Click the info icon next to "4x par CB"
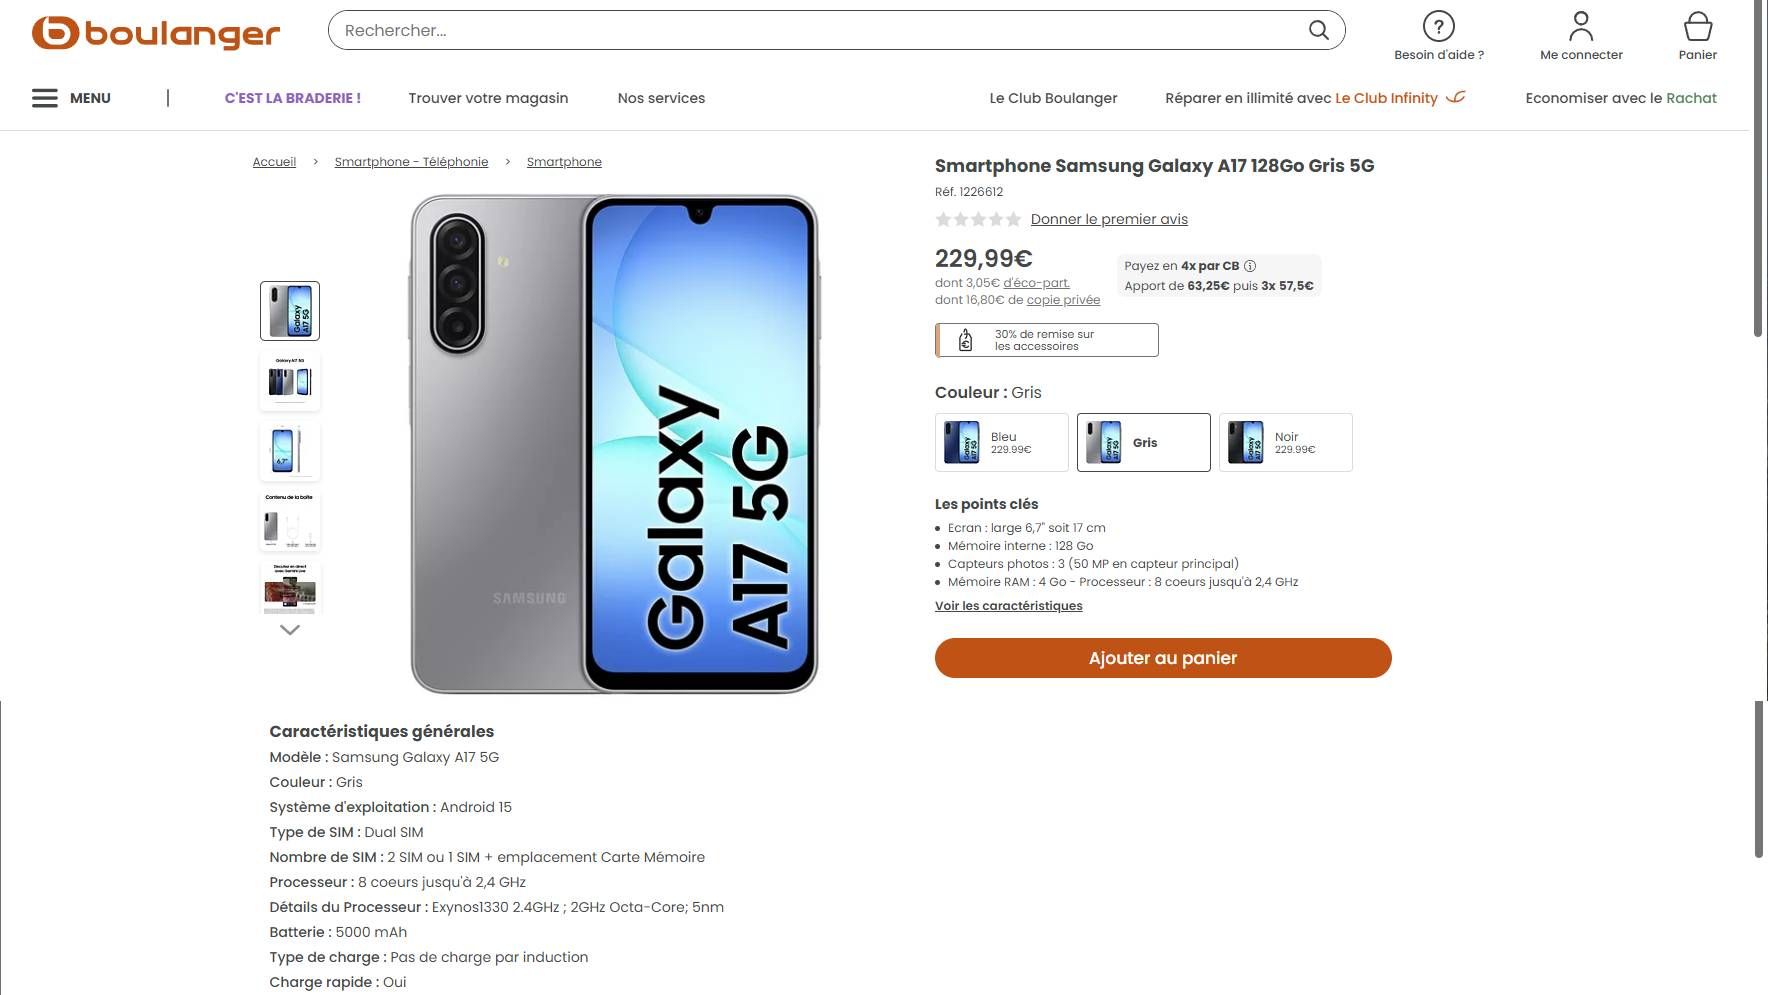Screen dimensions: 1768x995 (1250, 266)
